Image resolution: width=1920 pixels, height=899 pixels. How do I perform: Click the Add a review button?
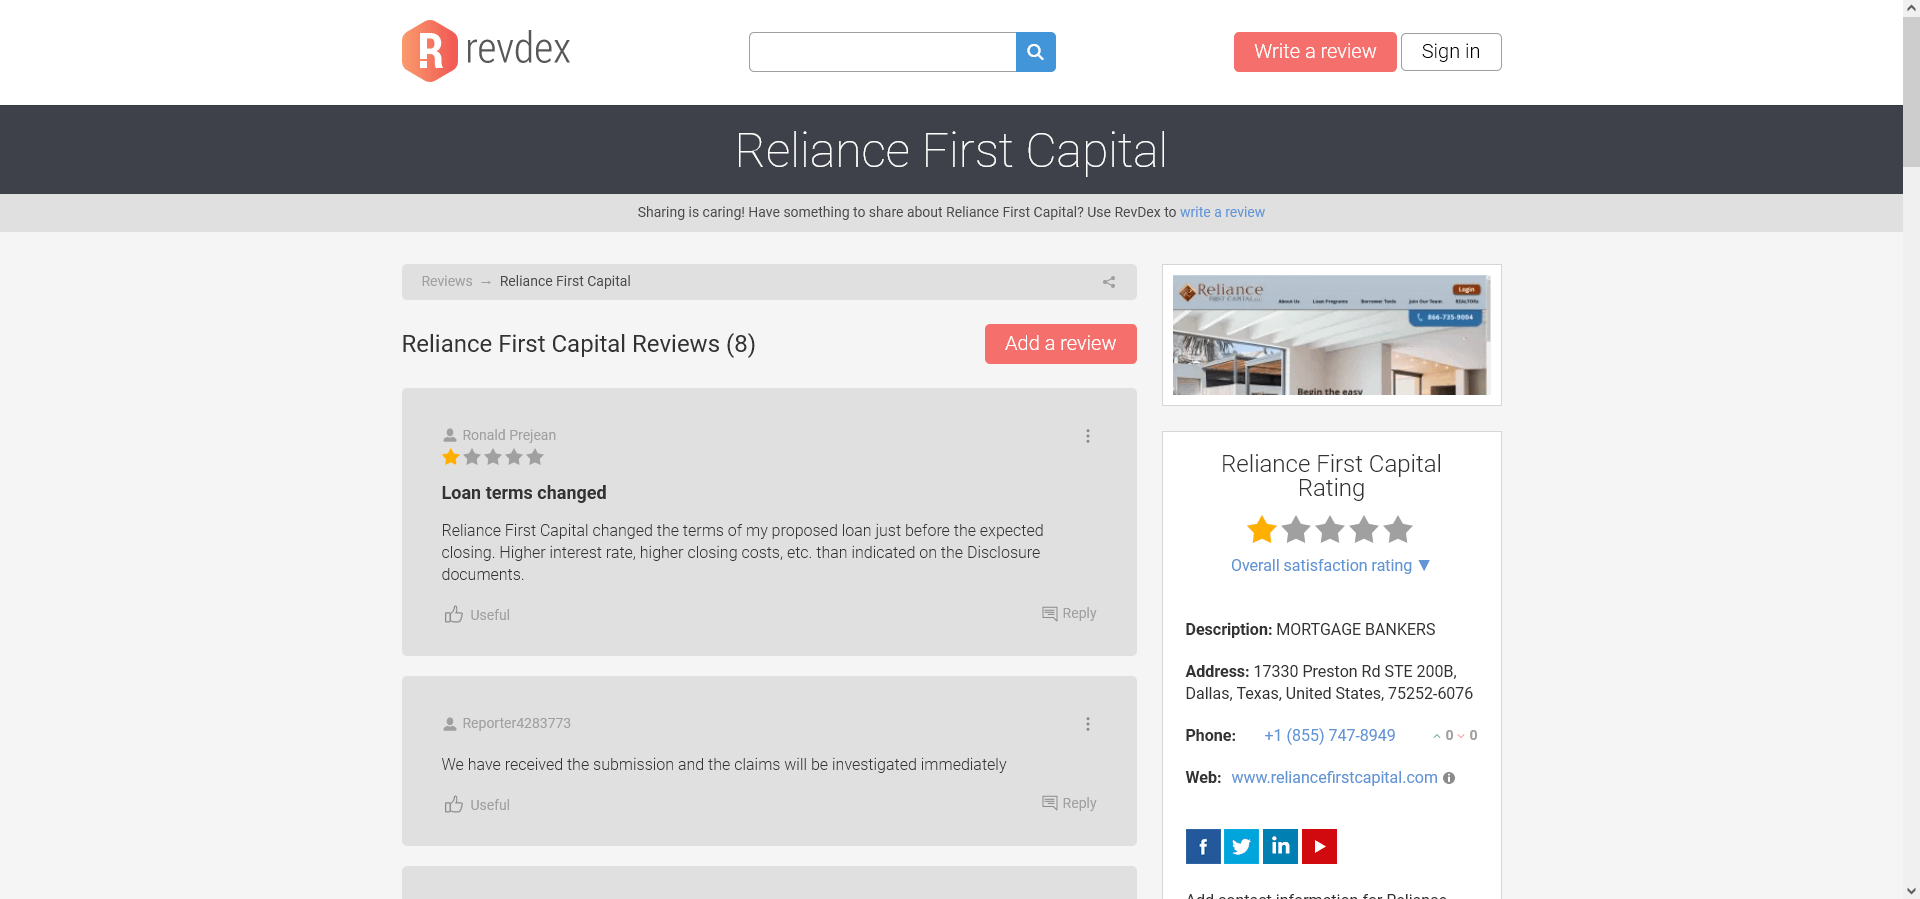(x=1061, y=344)
